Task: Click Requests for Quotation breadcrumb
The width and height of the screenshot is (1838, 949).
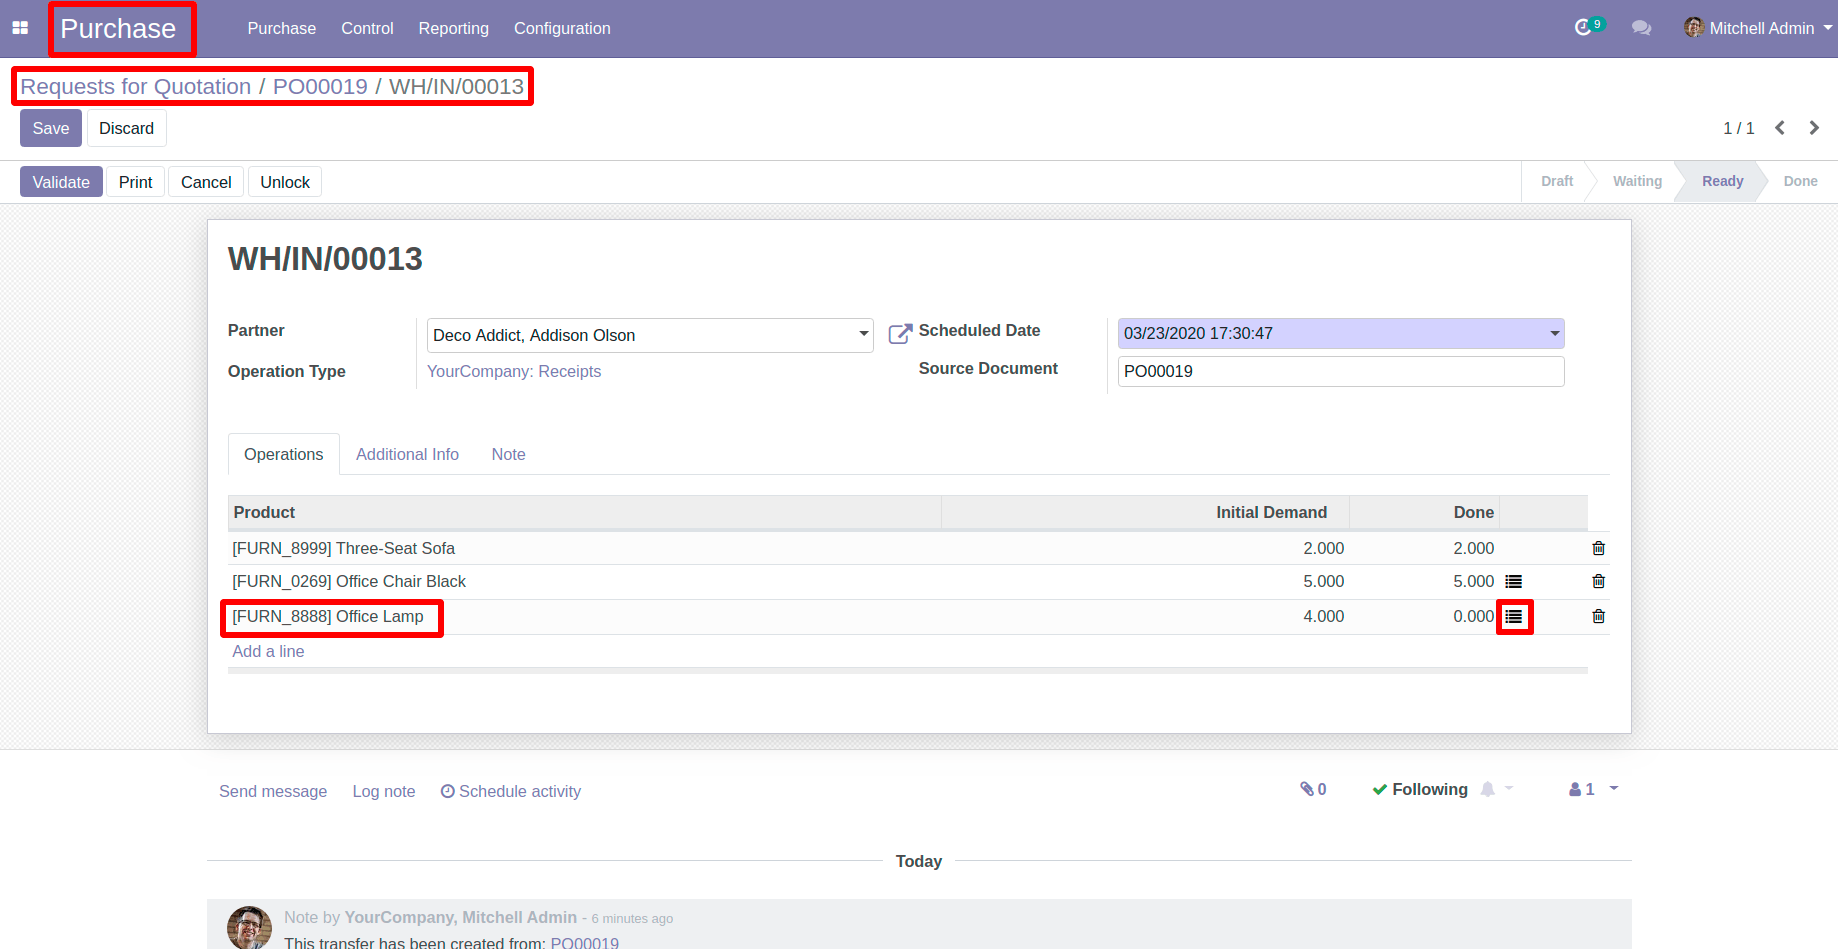Action: (136, 86)
